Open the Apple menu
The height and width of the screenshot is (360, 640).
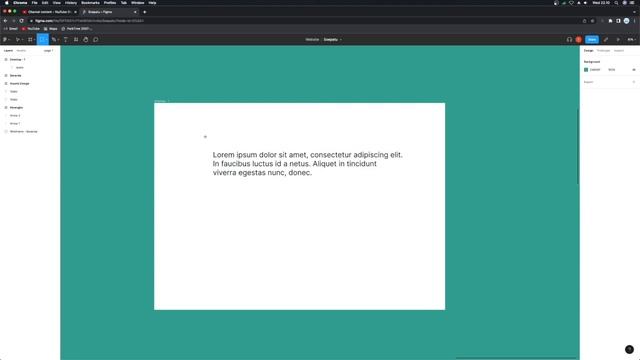(x=7, y=3)
